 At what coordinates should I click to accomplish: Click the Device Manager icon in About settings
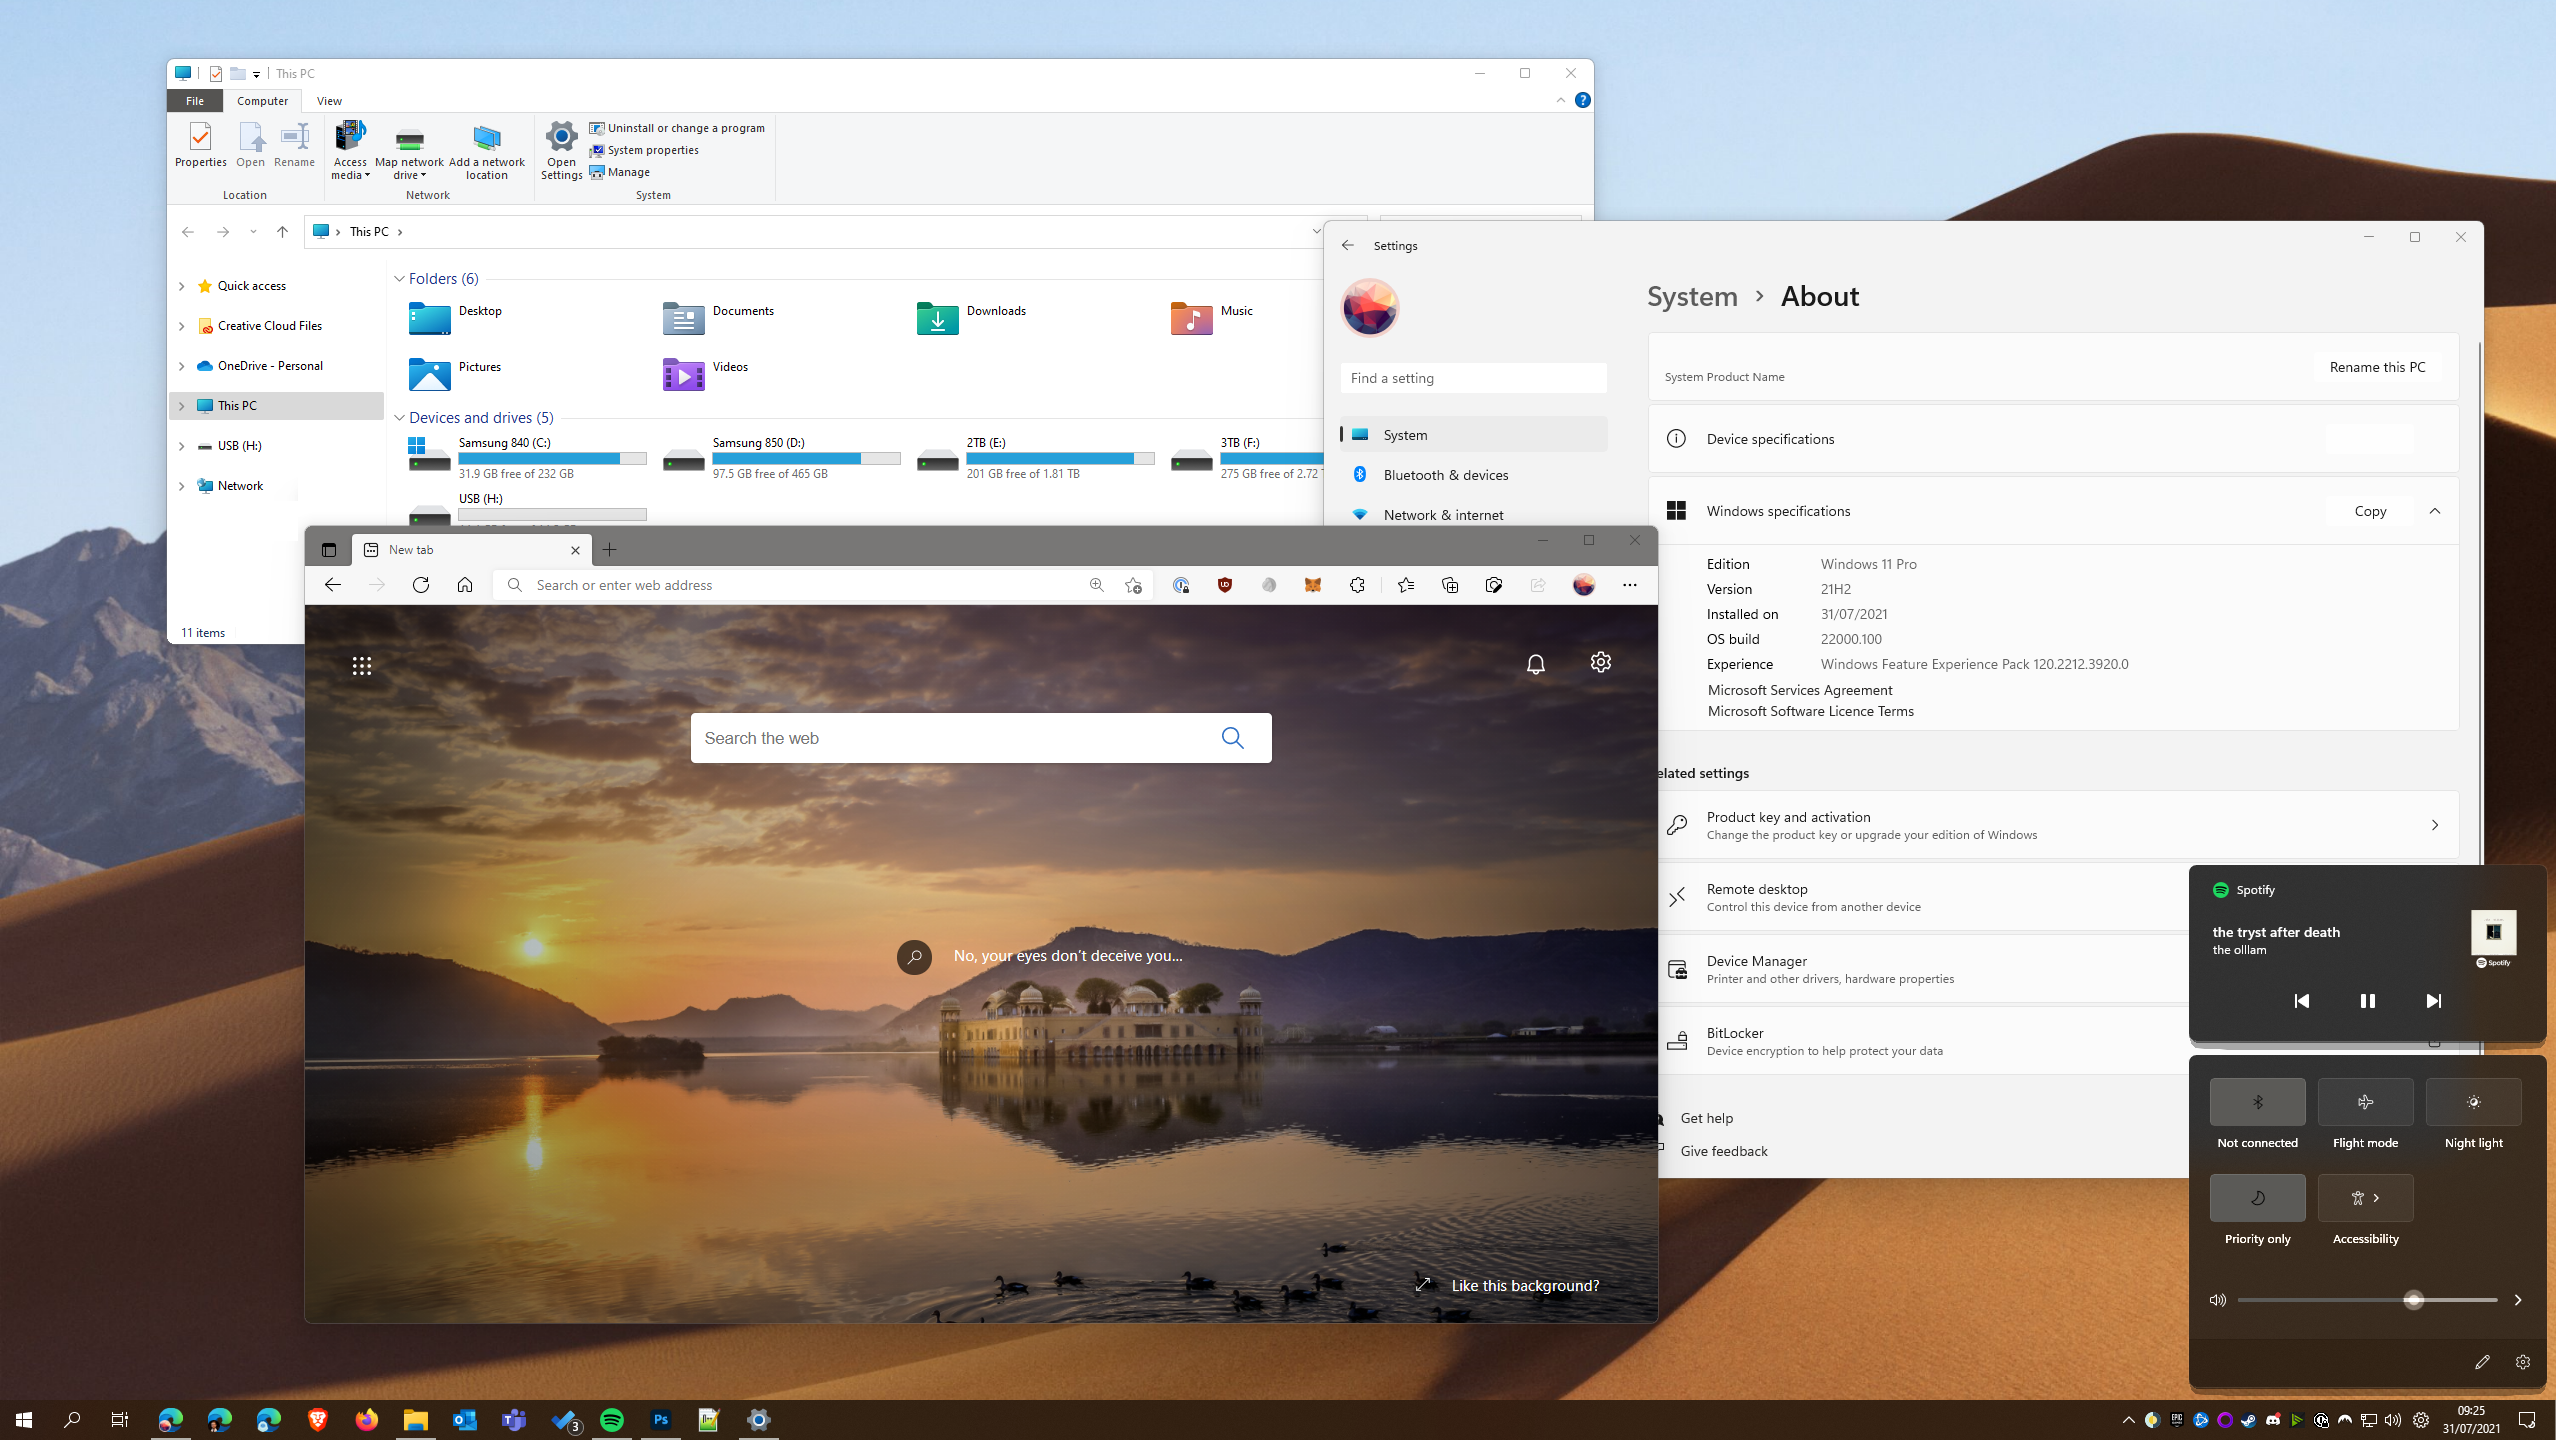point(1678,968)
